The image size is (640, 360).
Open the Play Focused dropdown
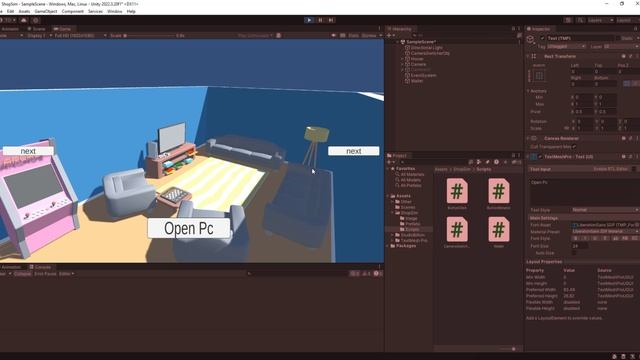pos(255,36)
